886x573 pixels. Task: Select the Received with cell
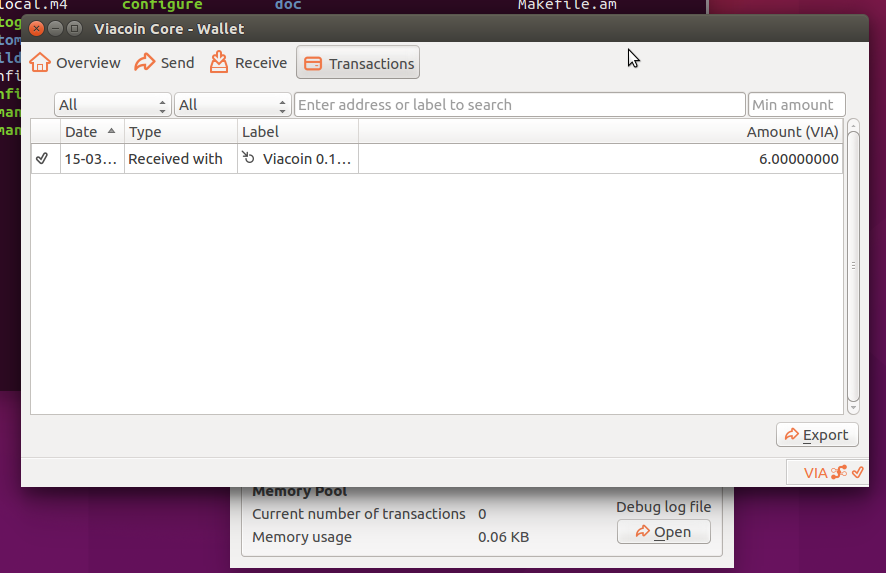(x=181, y=159)
